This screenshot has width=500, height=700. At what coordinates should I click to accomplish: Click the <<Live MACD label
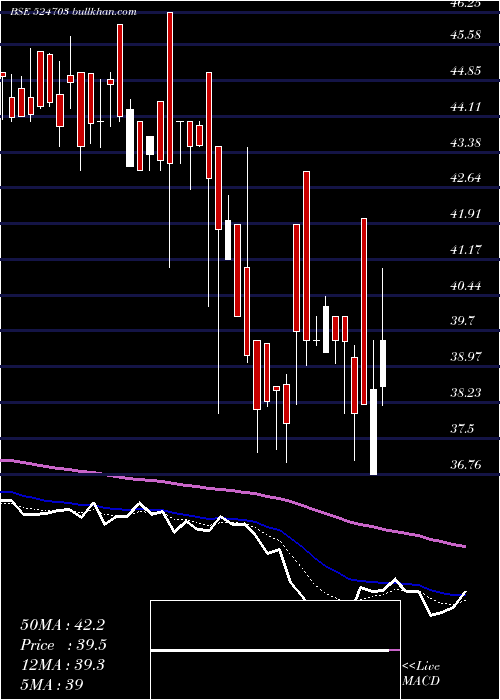click(x=421, y=674)
